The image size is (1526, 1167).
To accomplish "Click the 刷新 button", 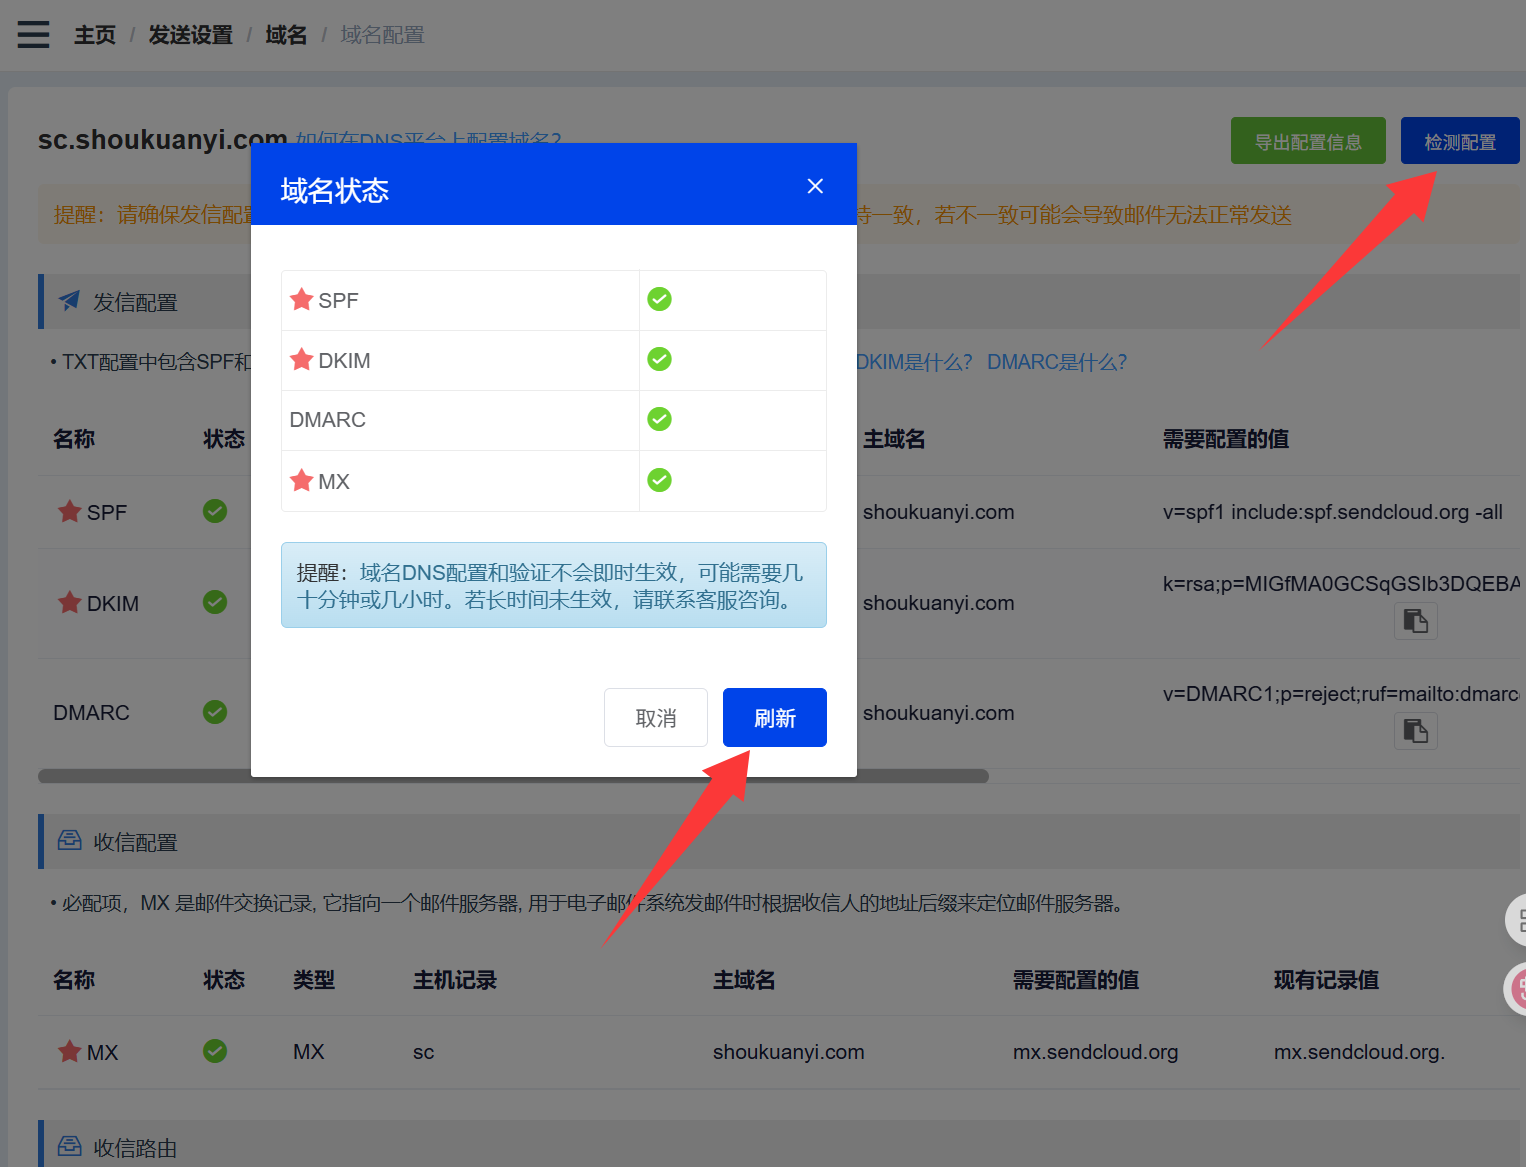I will click(x=774, y=718).
